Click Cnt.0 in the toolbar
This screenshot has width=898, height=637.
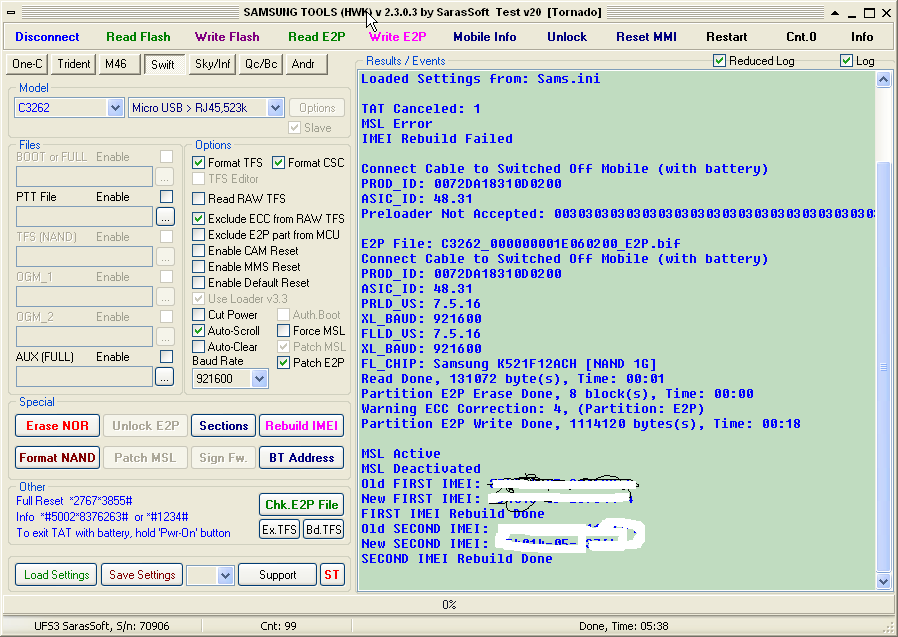pyautogui.click(x=801, y=37)
